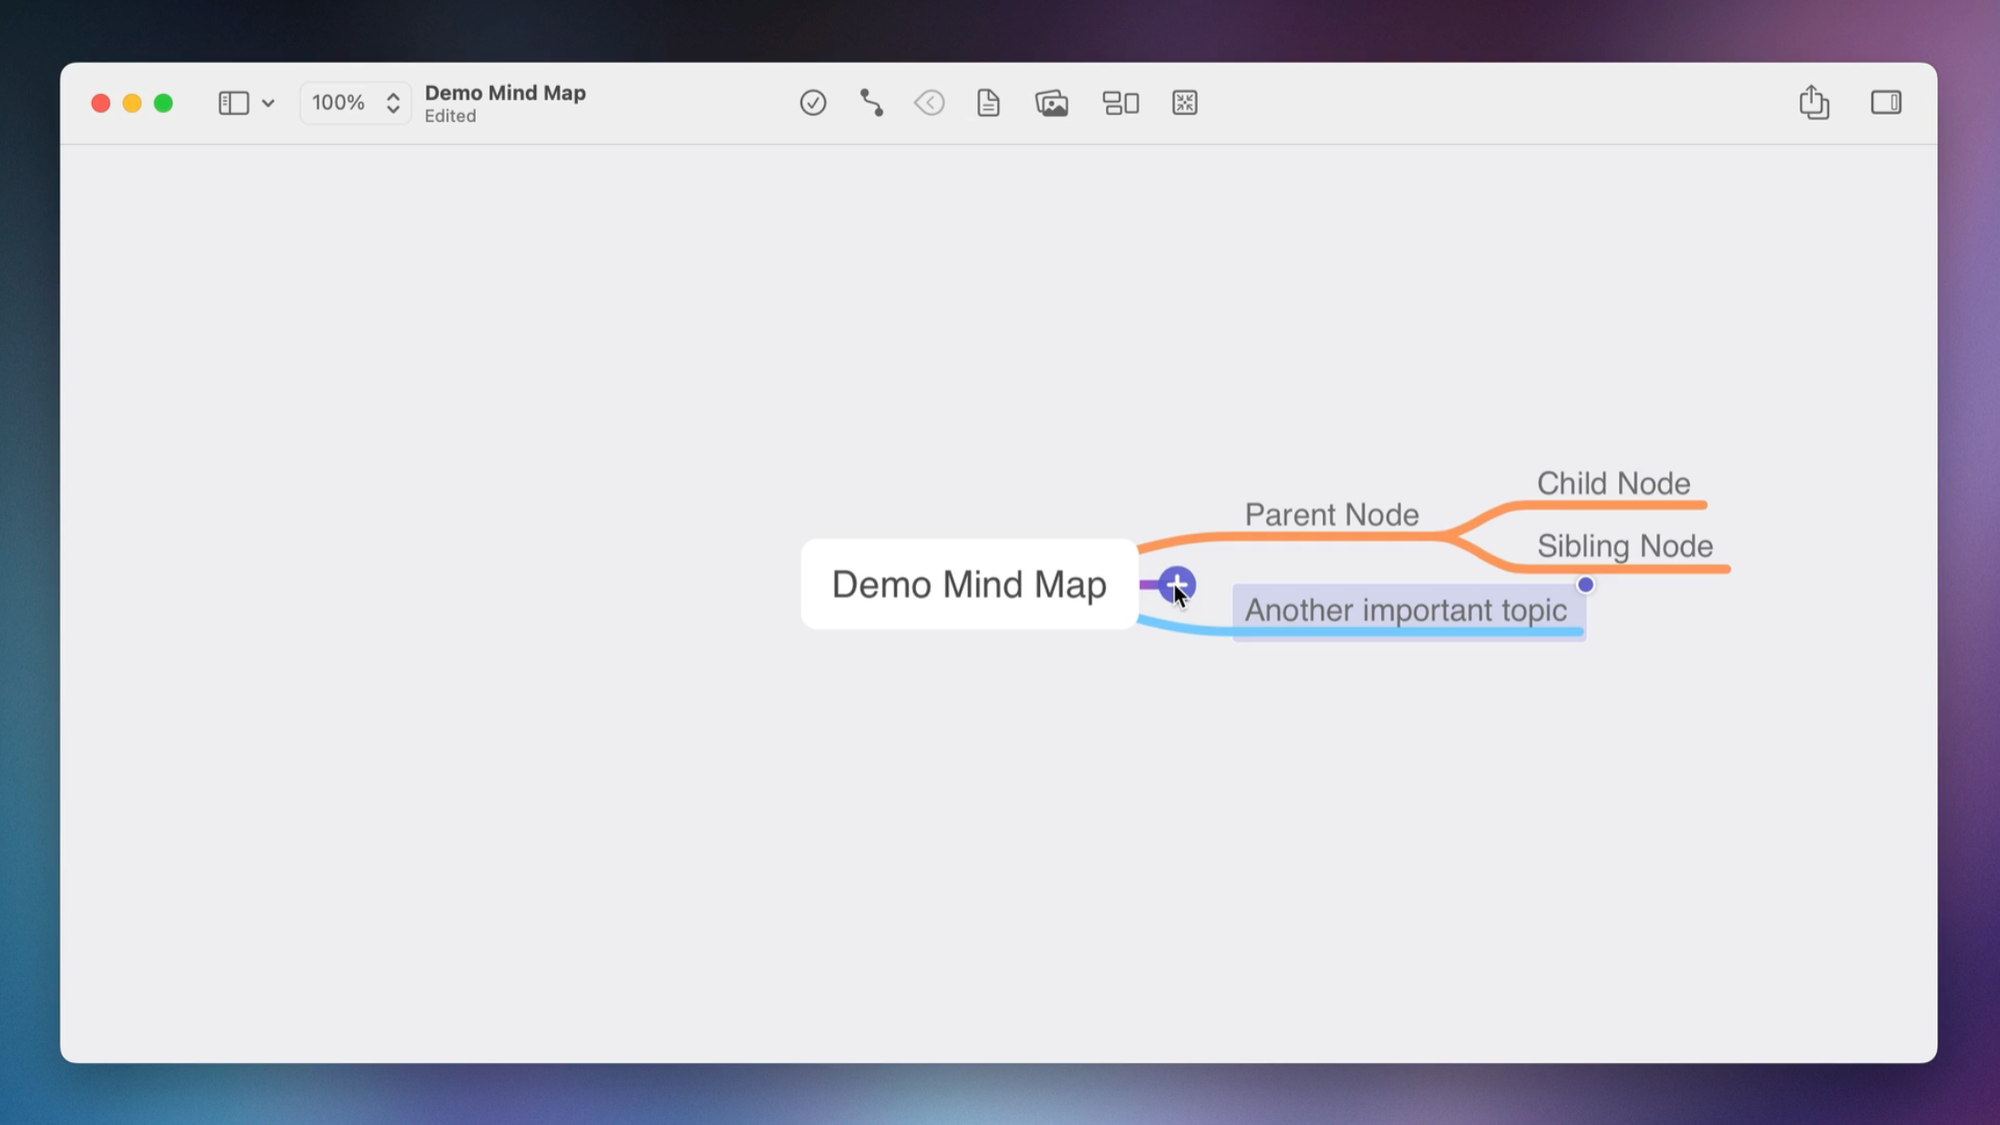This screenshot has width=2000, height=1125.
Task: Select the connection line tool icon
Action: 871,103
